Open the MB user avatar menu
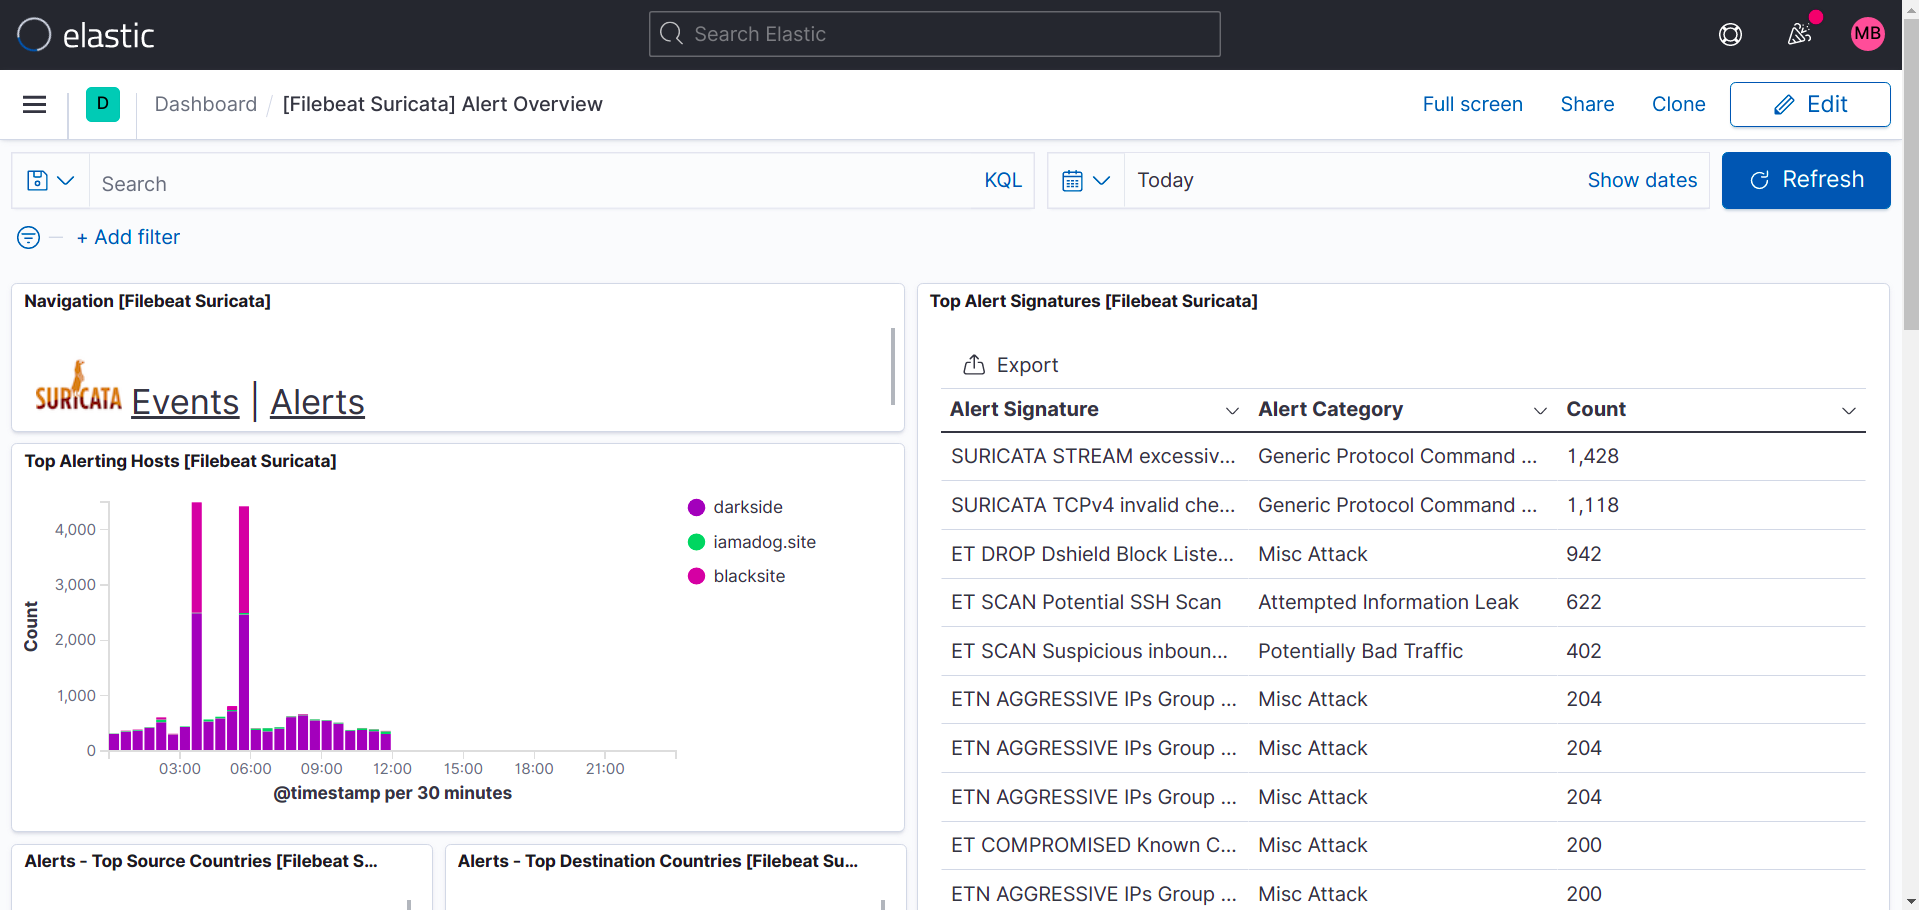This screenshot has height=910, width=1919. [1867, 34]
